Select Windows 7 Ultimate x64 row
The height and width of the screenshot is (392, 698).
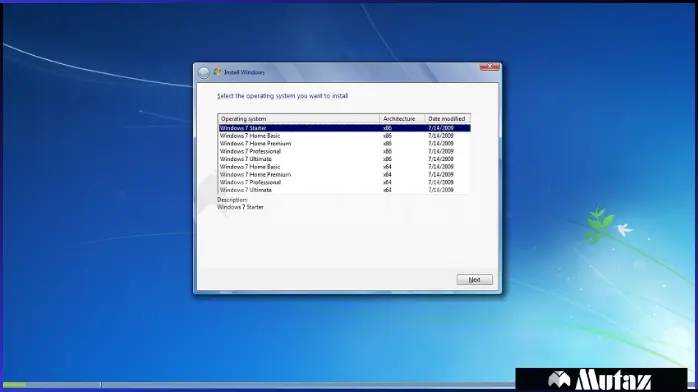point(344,190)
